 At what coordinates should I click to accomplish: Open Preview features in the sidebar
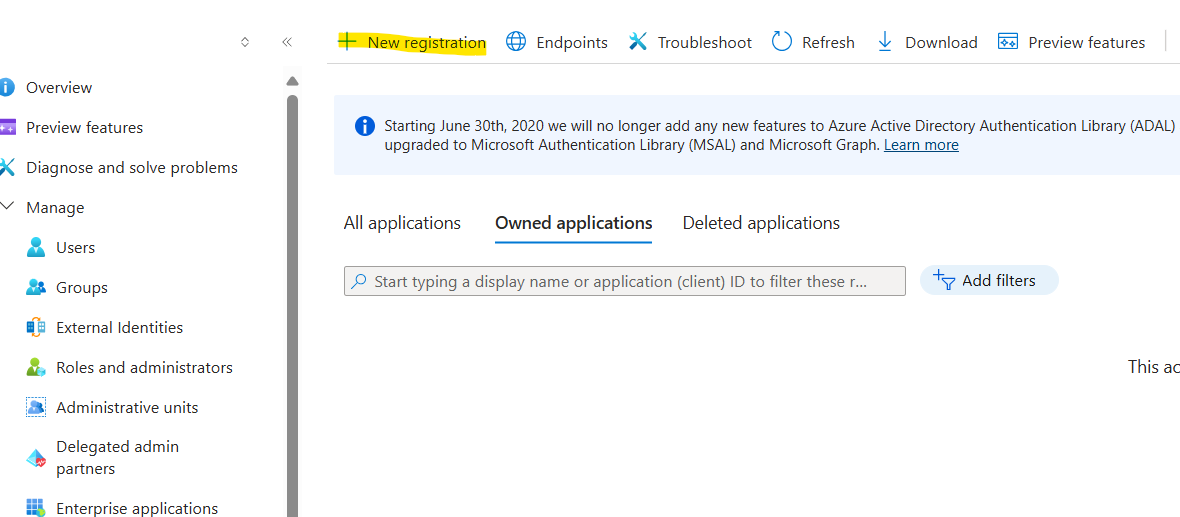pos(84,127)
